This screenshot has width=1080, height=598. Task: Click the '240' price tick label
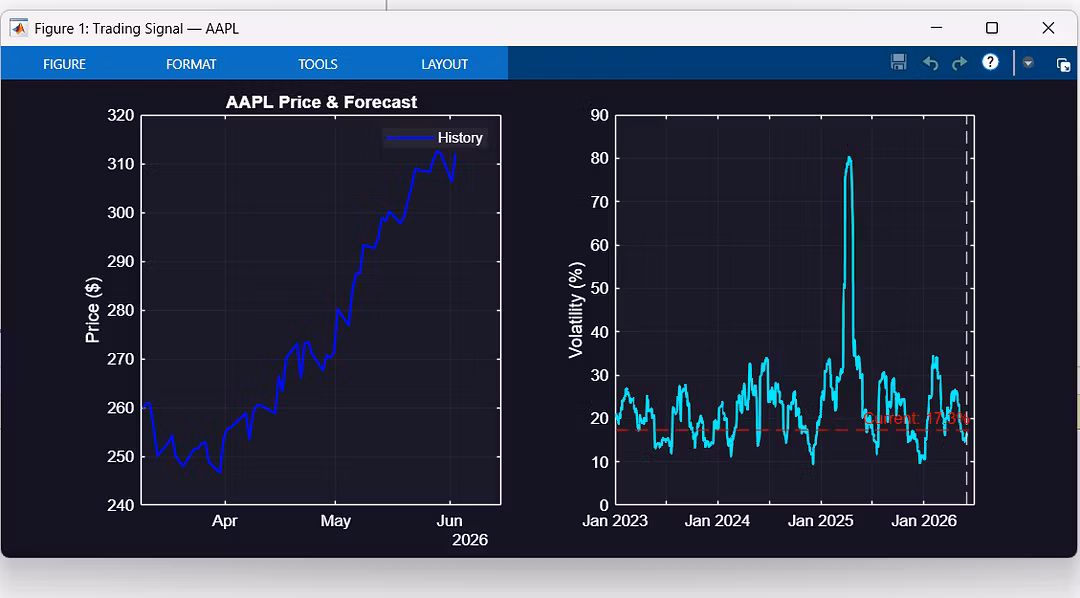pyautogui.click(x=121, y=505)
